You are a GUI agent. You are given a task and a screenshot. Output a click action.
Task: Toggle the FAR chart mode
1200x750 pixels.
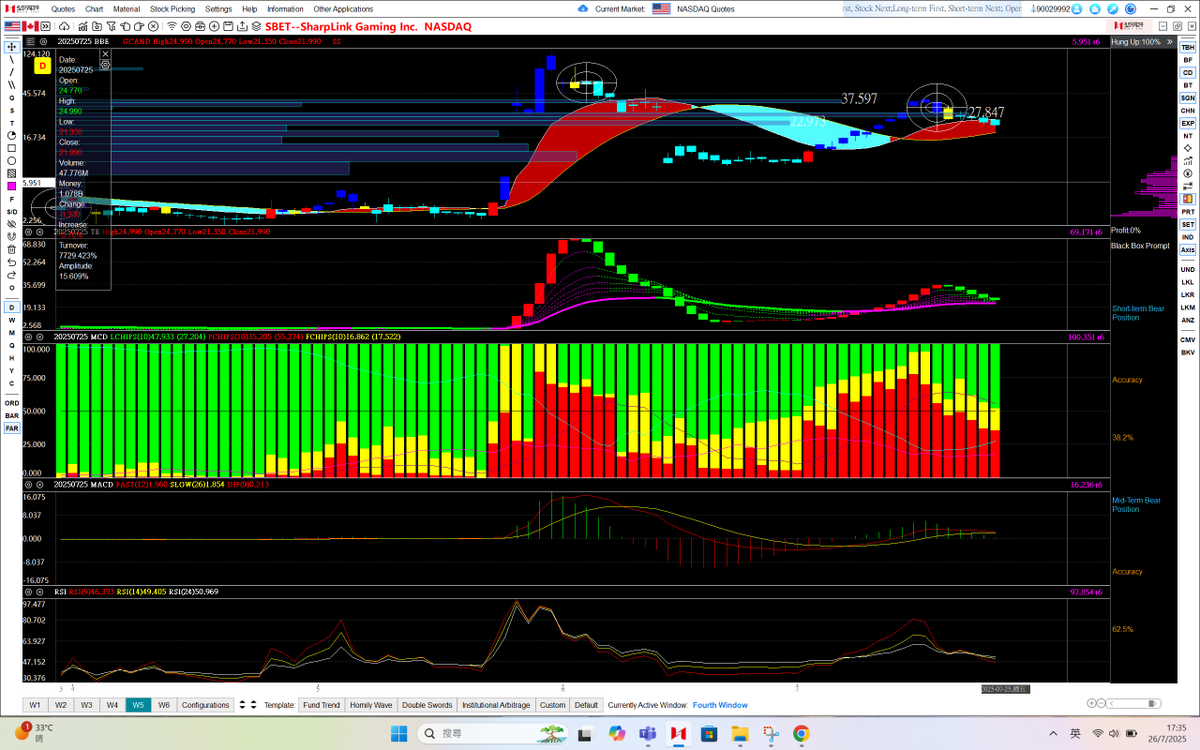[x=12, y=428]
